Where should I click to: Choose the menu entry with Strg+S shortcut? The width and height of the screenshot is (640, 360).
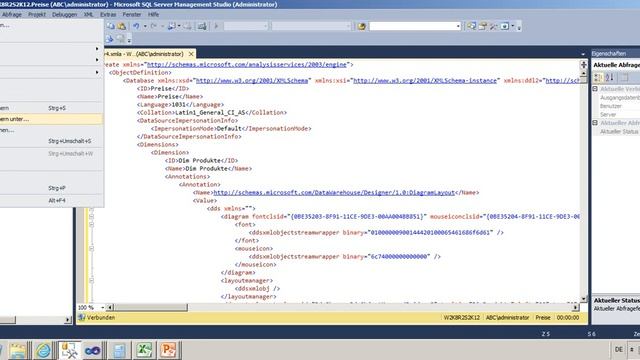[51, 108]
